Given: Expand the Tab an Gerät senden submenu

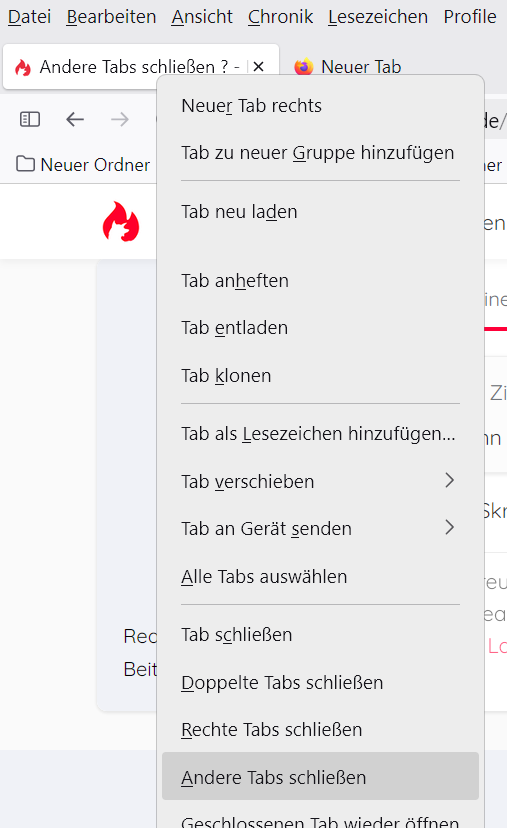Looking at the screenshot, I should point(320,528).
